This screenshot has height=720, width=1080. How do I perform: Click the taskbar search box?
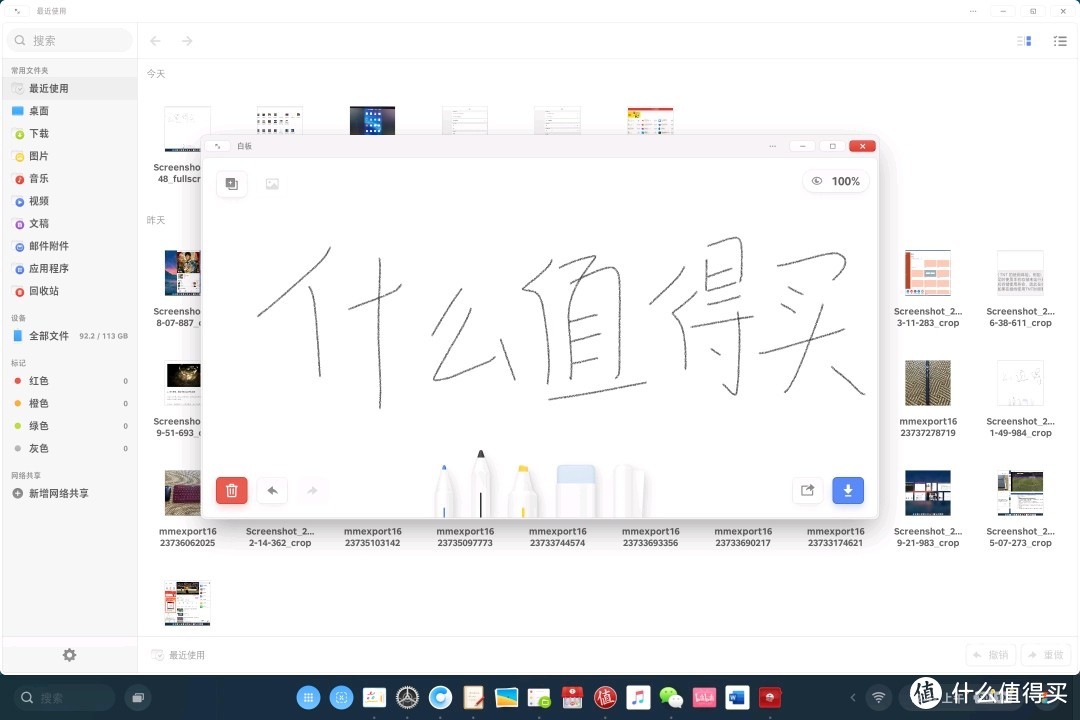coord(65,698)
